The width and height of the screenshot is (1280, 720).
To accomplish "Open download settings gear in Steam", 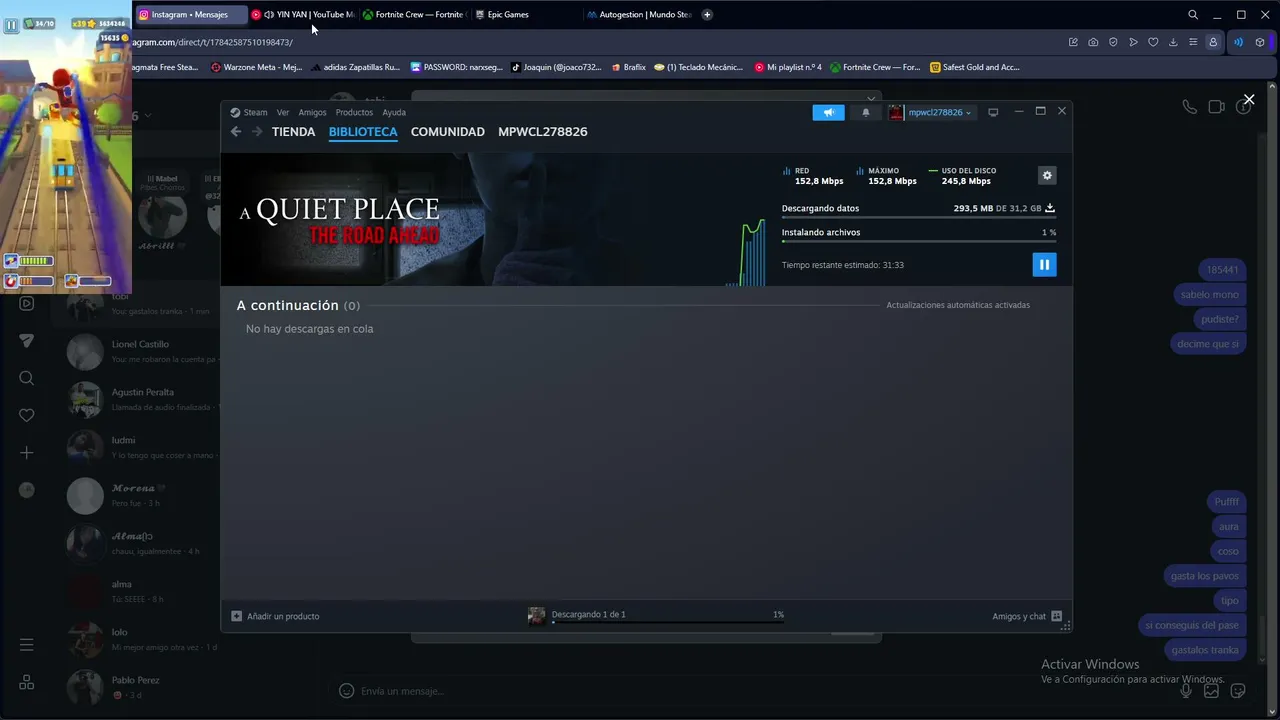I will (1047, 176).
